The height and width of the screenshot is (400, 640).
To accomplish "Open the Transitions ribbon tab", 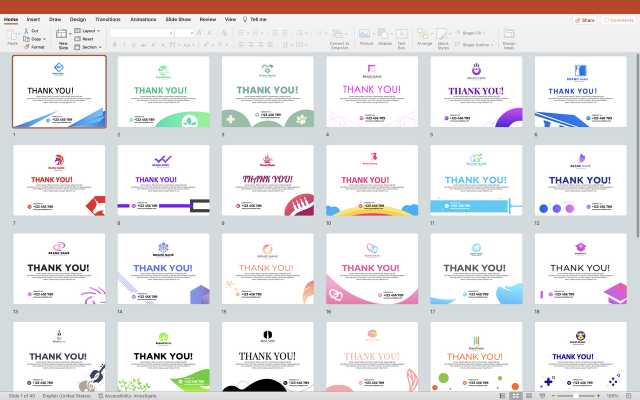I will (x=107, y=19).
